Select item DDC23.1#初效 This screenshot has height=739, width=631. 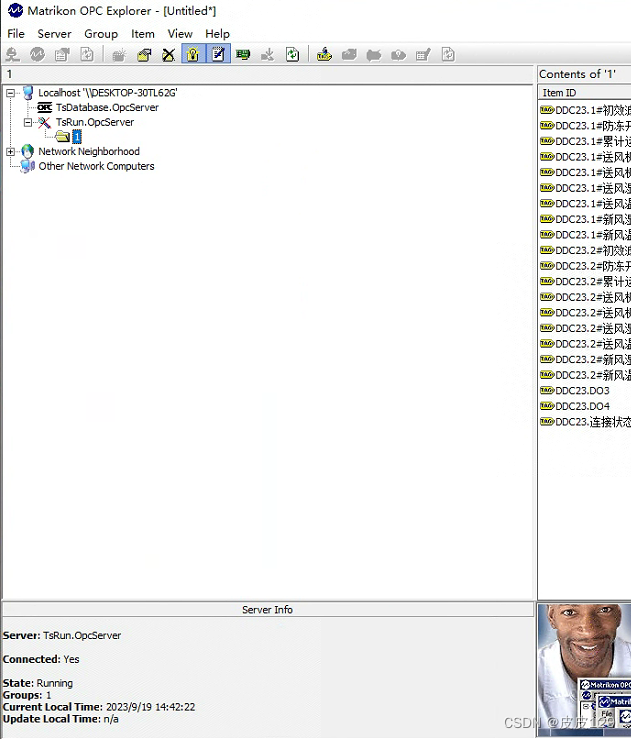(593, 110)
